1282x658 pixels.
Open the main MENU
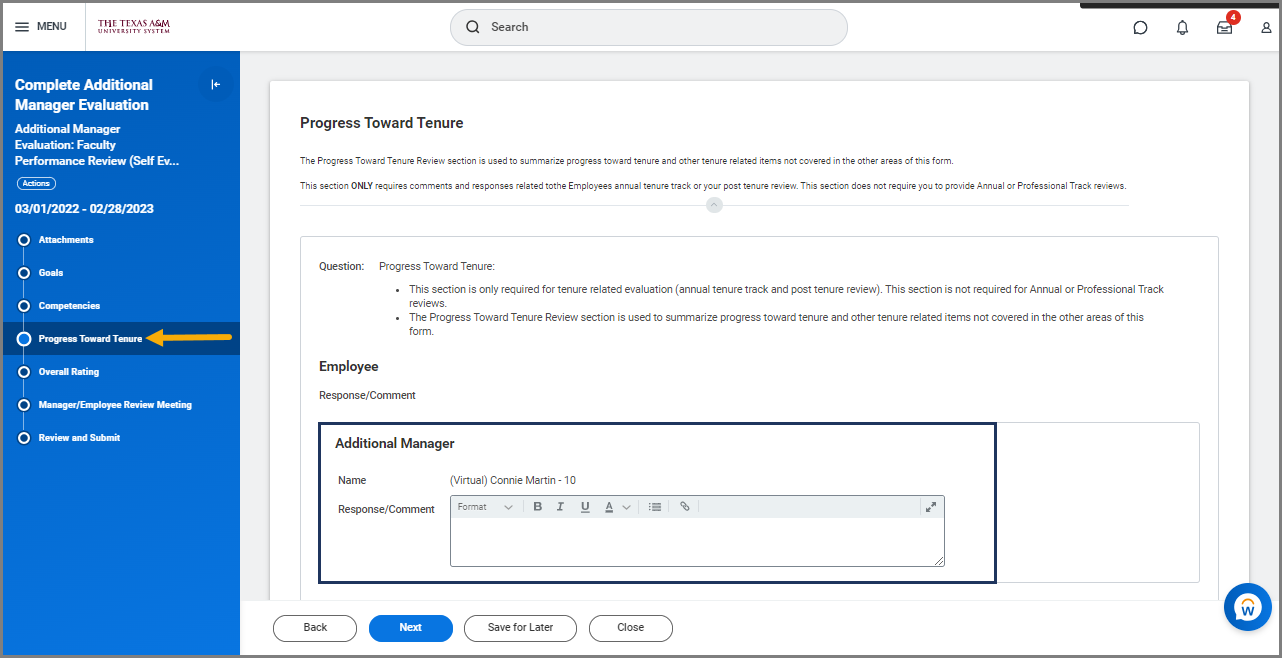(41, 27)
